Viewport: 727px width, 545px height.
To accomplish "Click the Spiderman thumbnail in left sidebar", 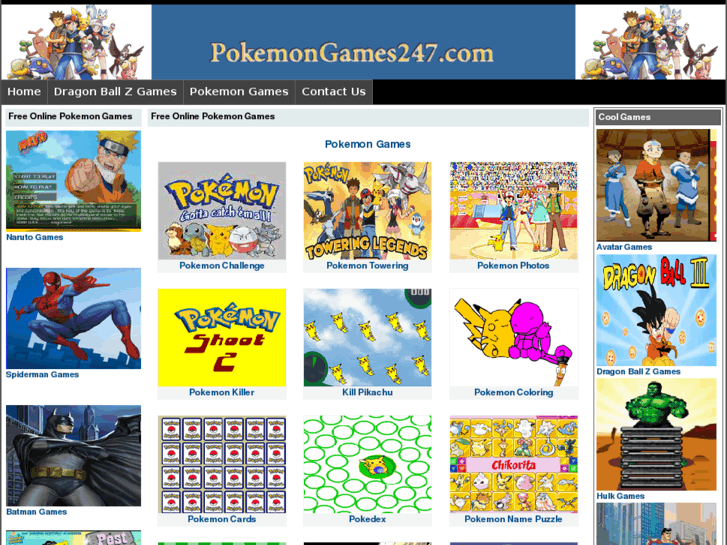I will [74, 318].
